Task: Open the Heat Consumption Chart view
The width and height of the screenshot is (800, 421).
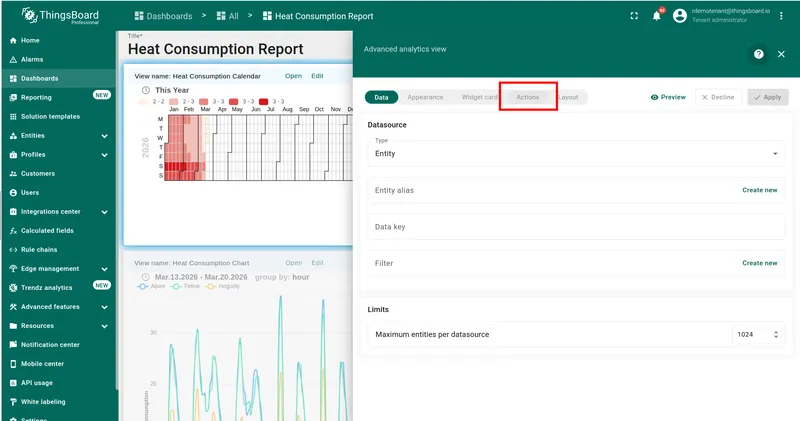Action: click(293, 263)
